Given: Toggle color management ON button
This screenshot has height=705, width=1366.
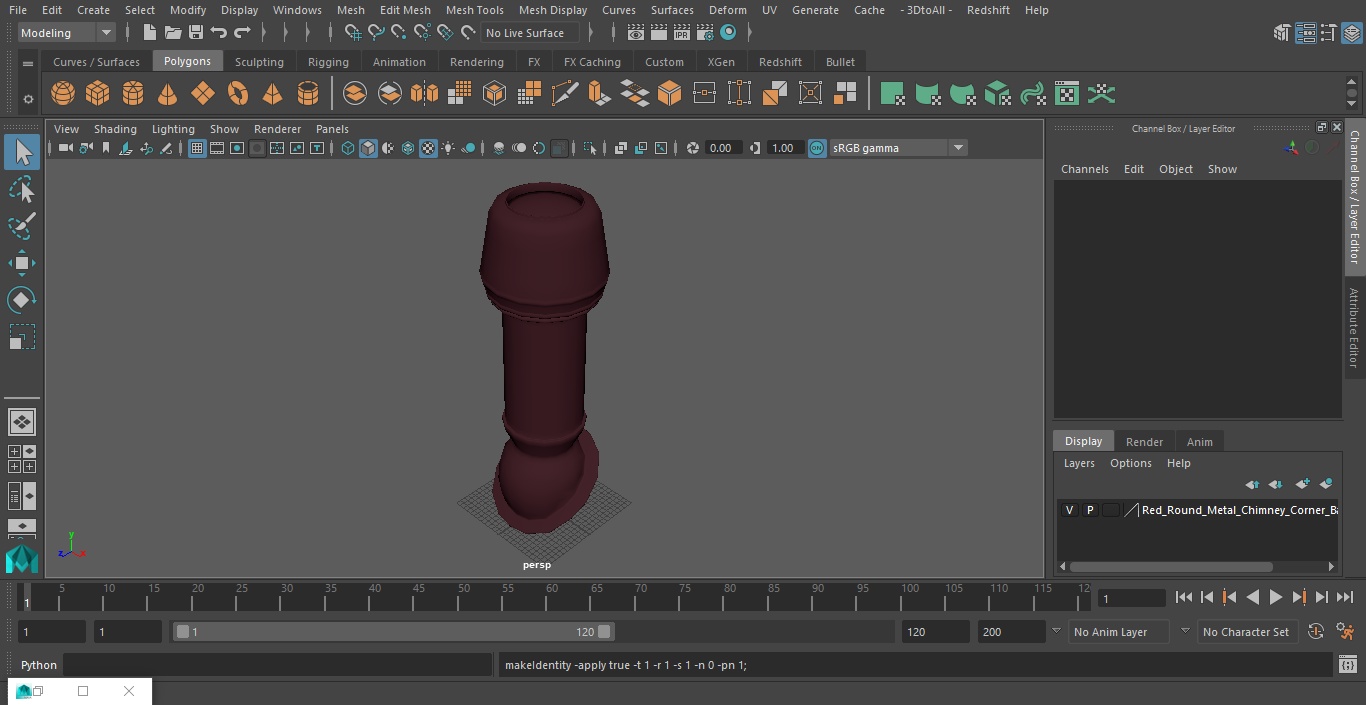Looking at the screenshot, I should coord(817,148).
